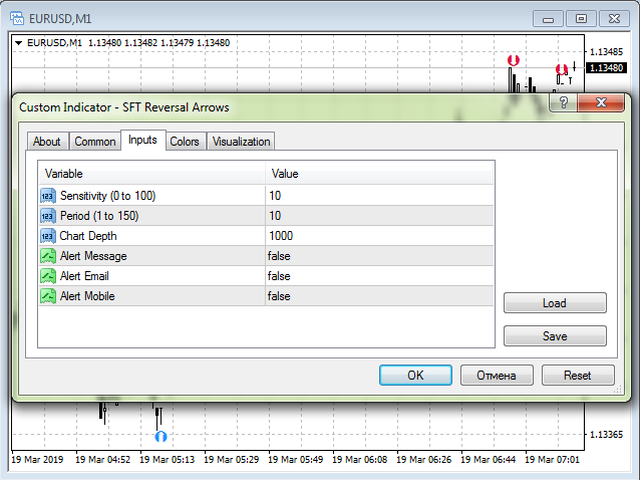The image size is (640, 480).
Task: Click the EURUSD,M1 chart window icon
Action: (x=17, y=18)
